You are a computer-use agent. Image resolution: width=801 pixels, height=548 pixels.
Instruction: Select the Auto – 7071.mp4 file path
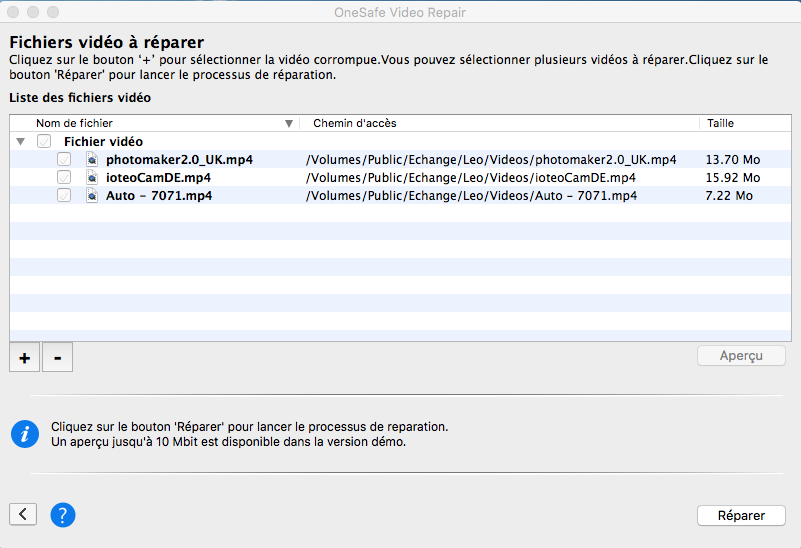click(x=471, y=196)
